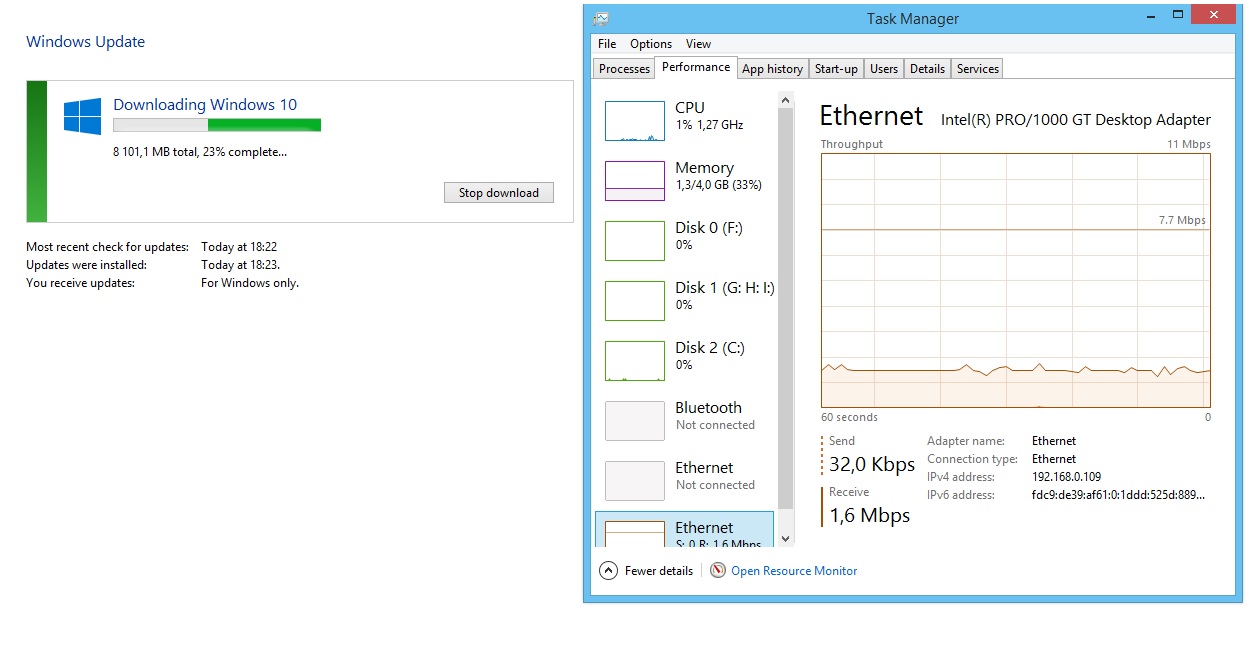This screenshot has width=1247, height=648.
Task: Switch to the App history tab
Action: [772, 69]
